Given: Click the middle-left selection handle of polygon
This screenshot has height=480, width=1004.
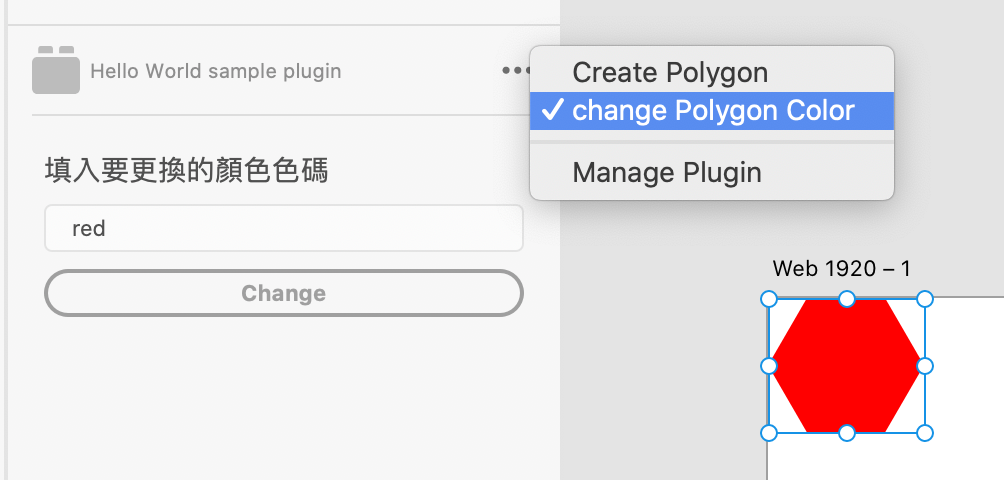Looking at the screenshot, I should click(768, 366).
